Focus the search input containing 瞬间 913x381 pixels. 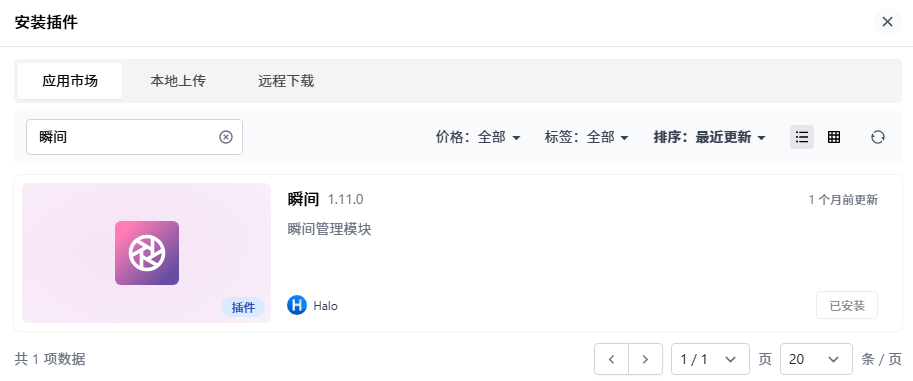click(x=134, y=137)
